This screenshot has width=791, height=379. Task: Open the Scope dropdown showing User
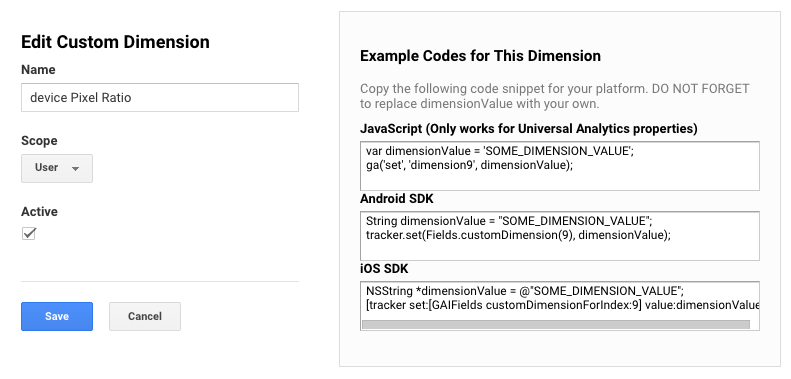(x=57, y=168)
